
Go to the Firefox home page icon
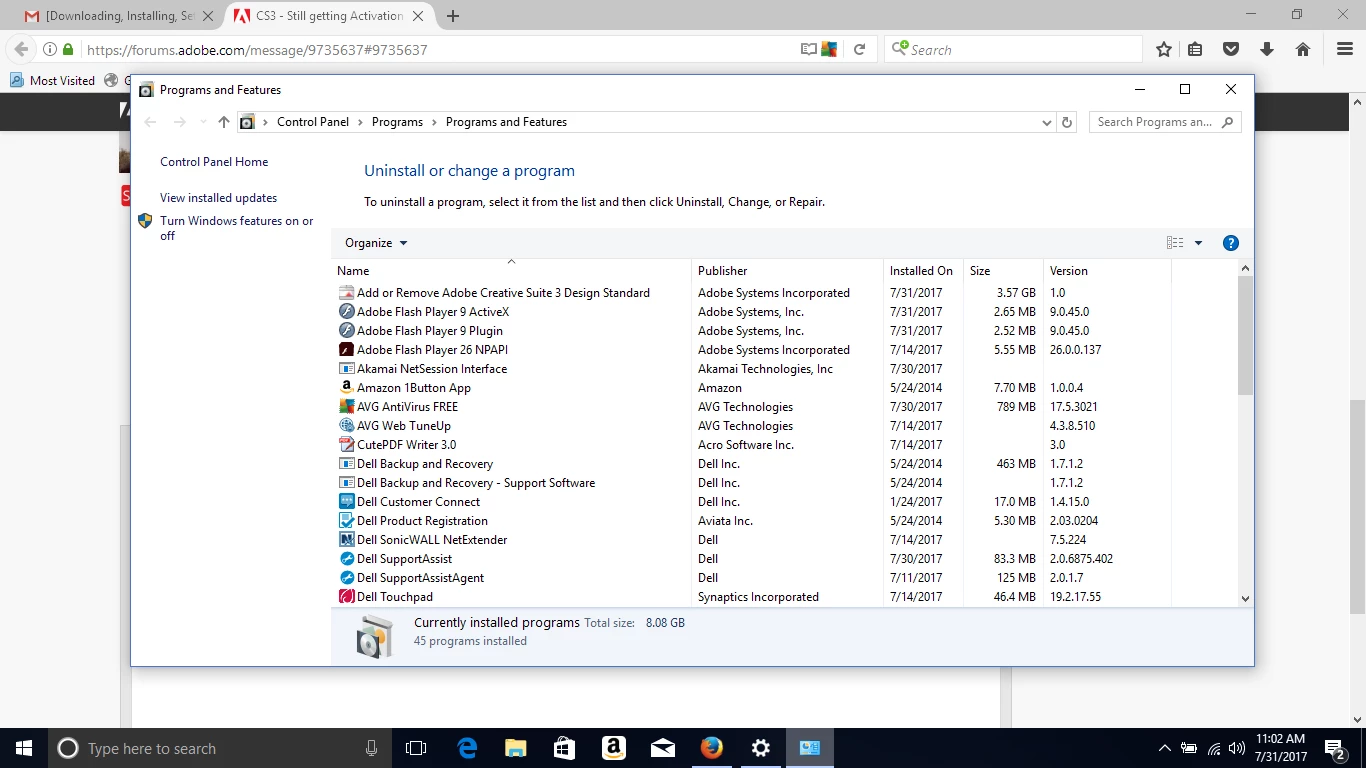point(1303,49)
